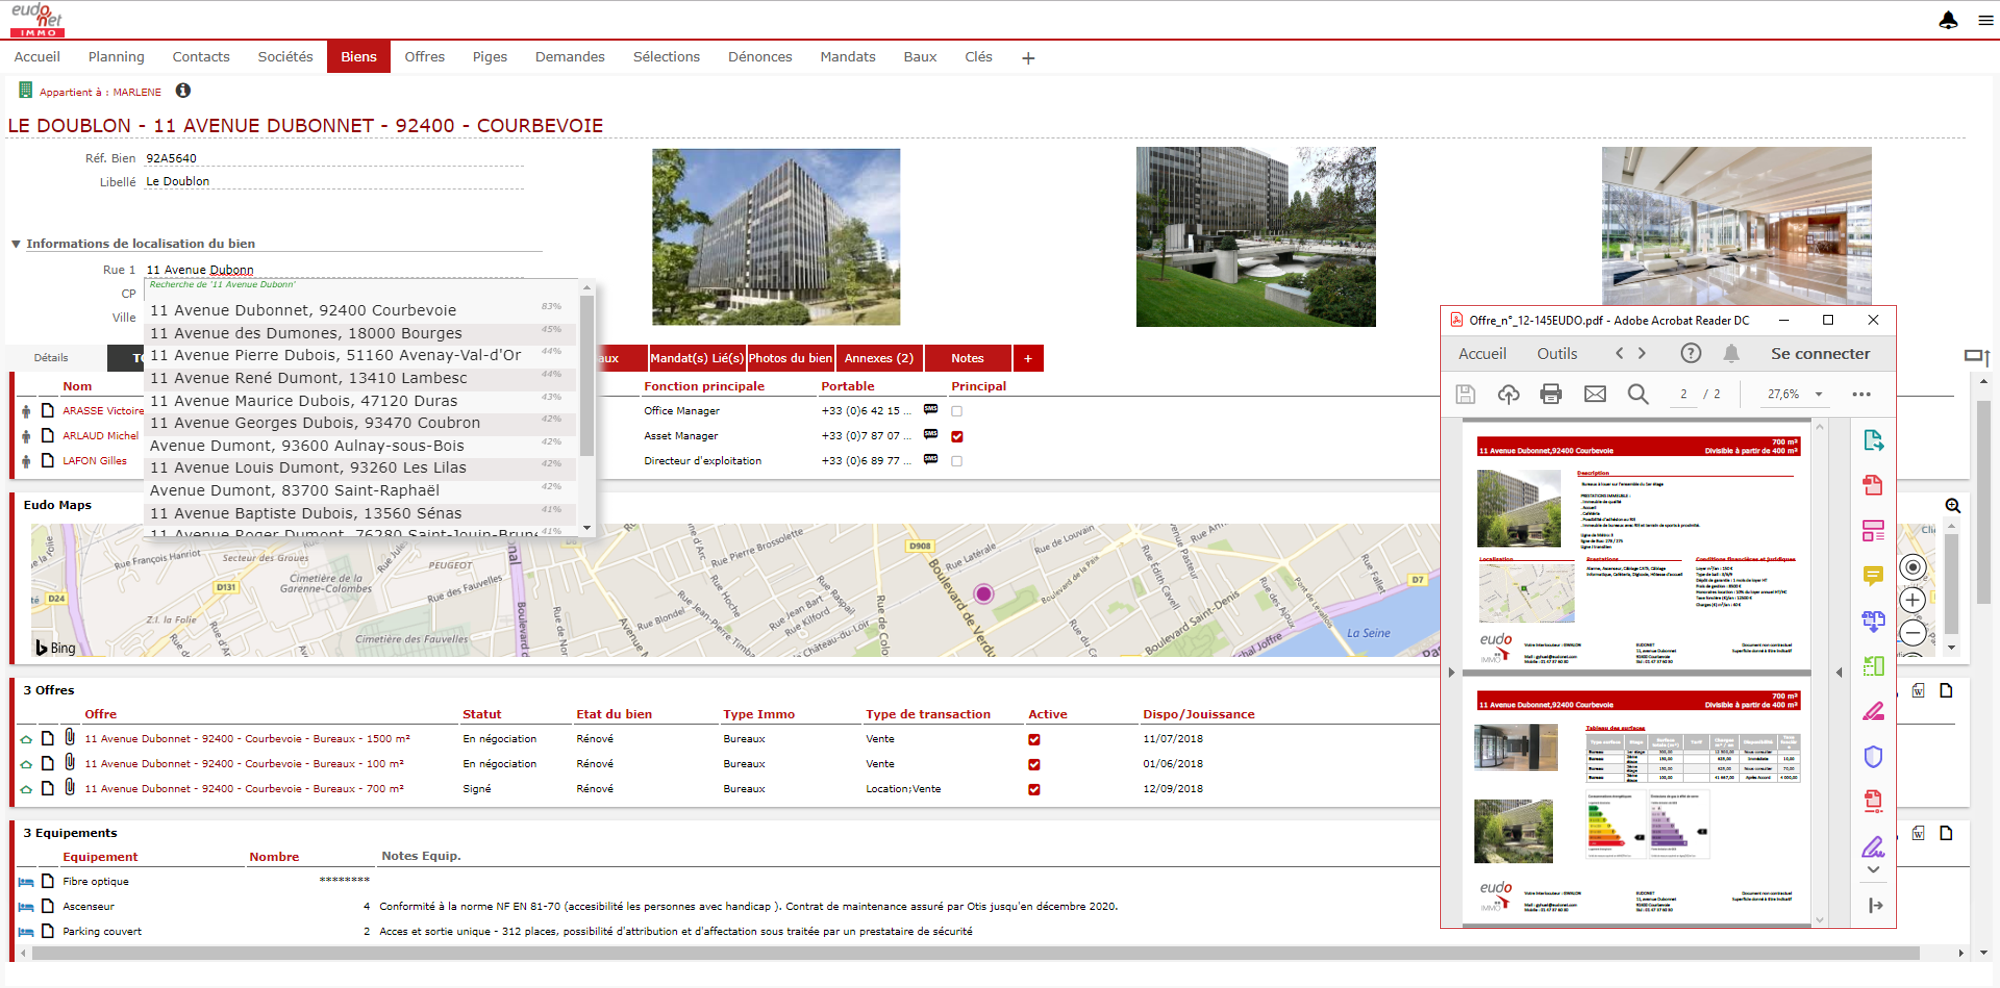Switch to Outils tab in Acrobat

point(1557,353)
